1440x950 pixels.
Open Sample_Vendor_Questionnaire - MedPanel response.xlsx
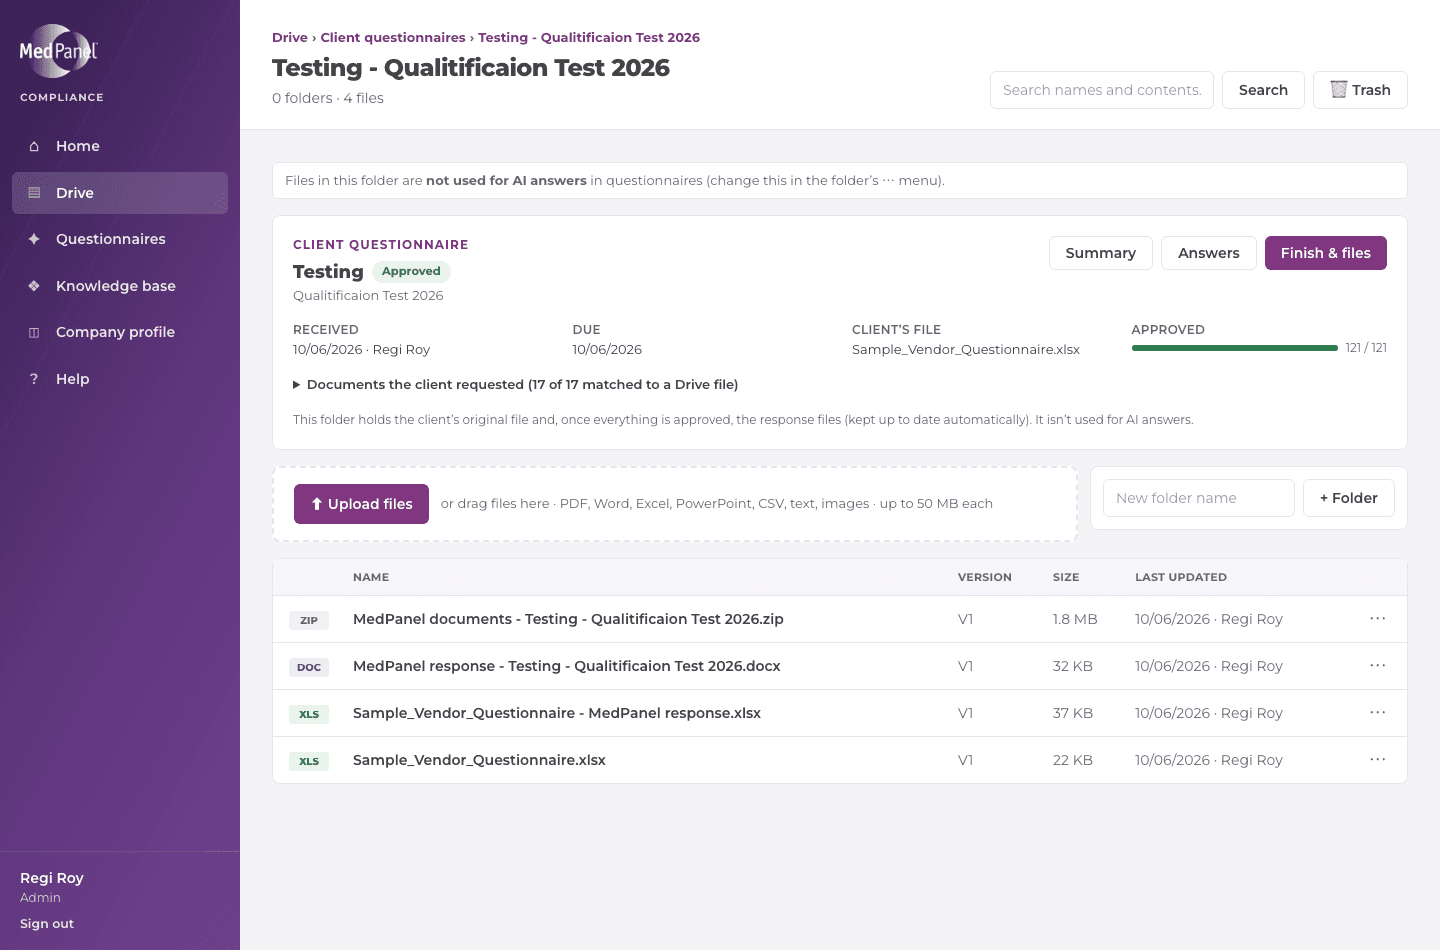[557, 713]
